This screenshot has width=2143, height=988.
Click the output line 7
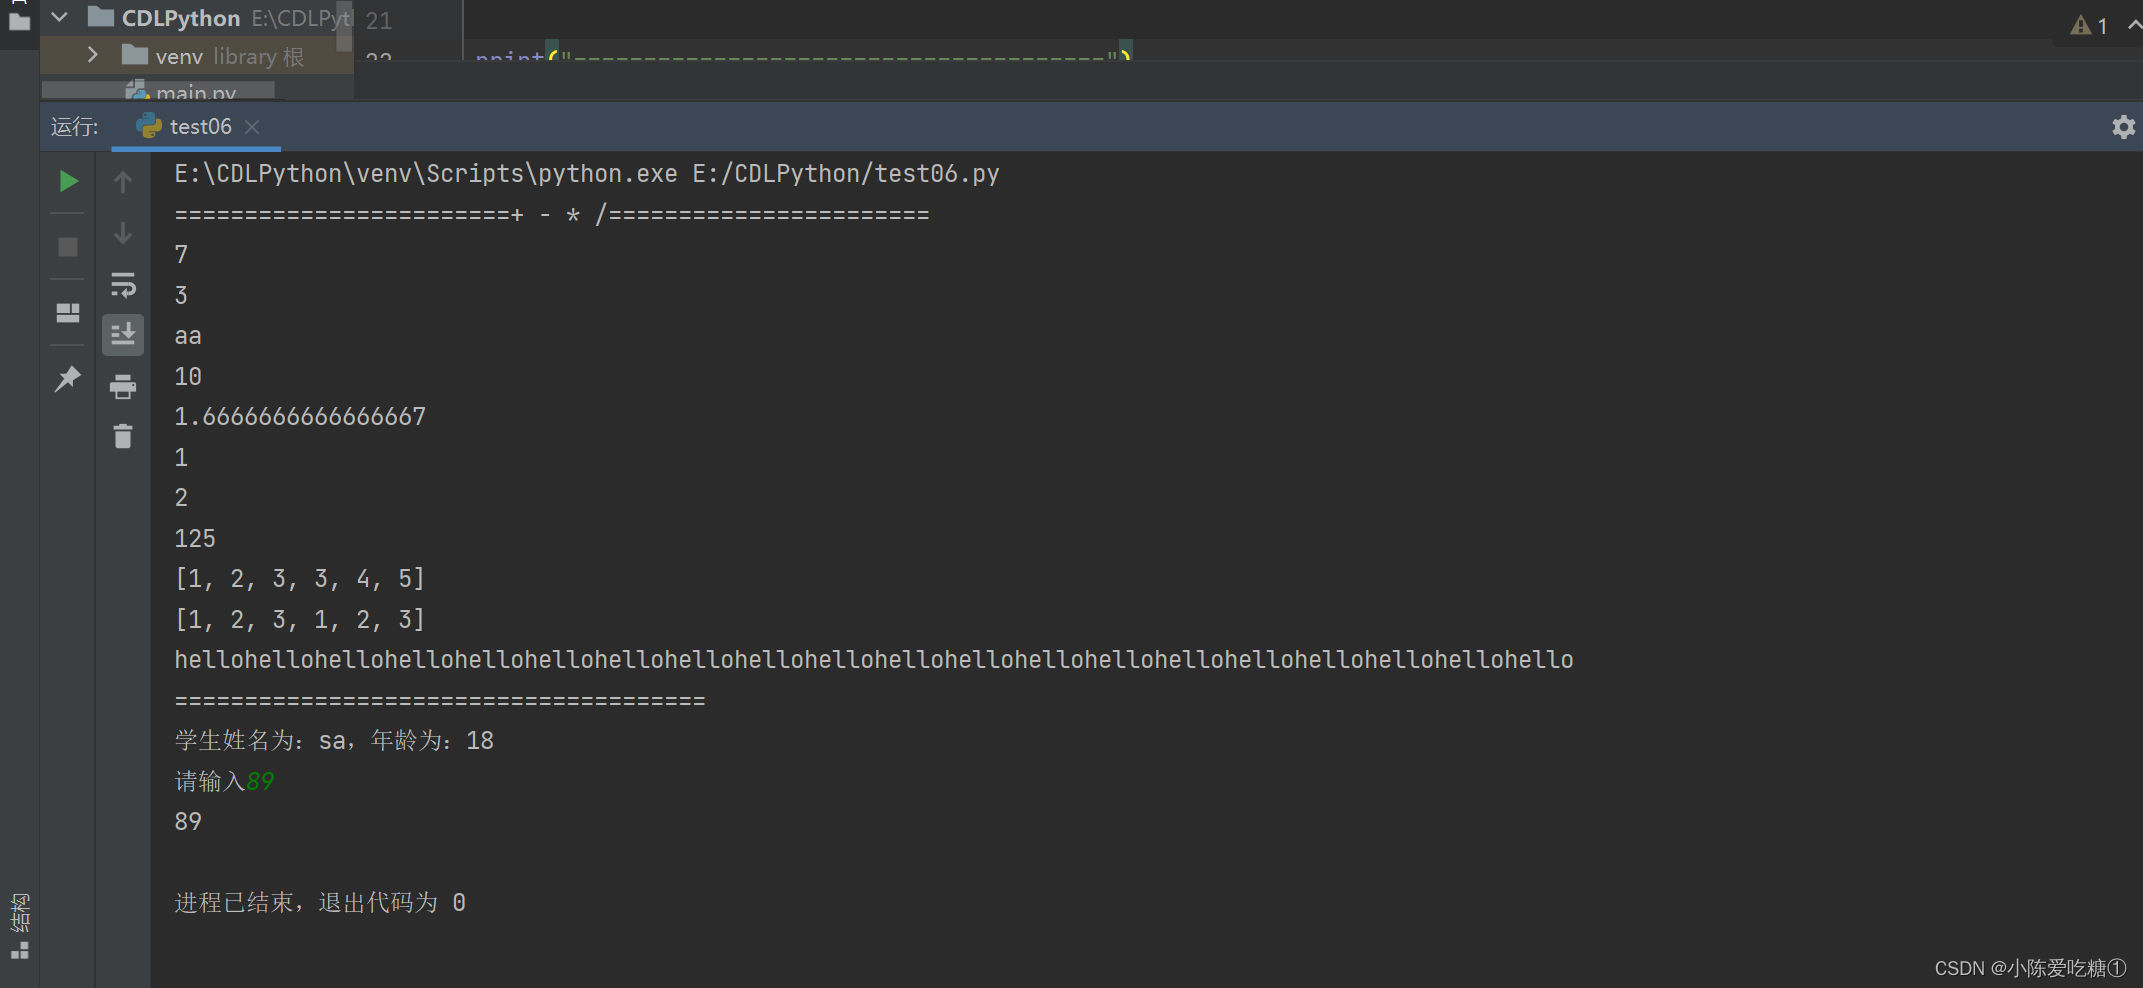(181, 255)
